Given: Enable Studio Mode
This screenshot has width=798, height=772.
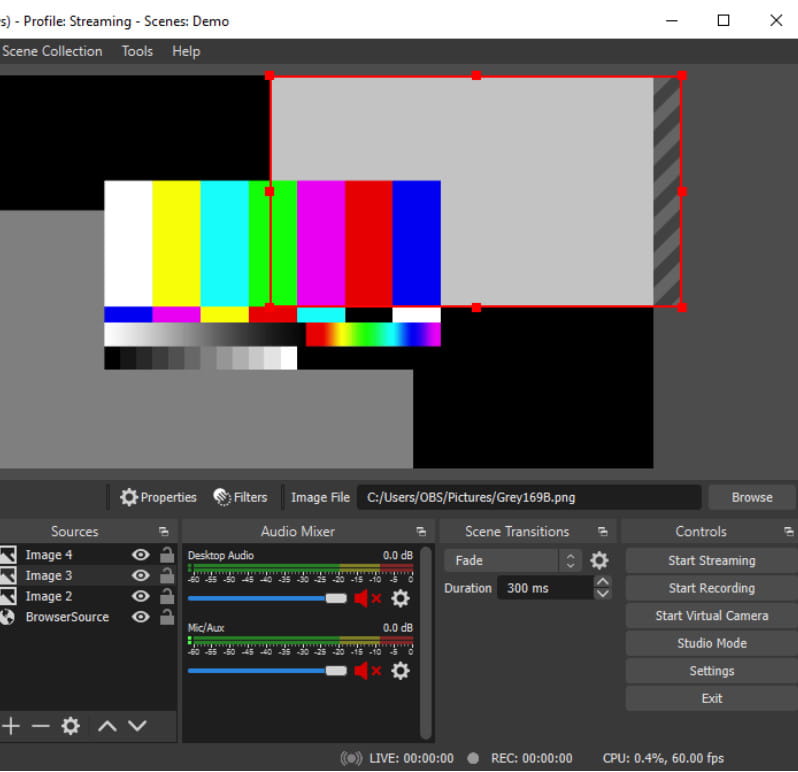Looking at the screenshot, I should (711, 643).
